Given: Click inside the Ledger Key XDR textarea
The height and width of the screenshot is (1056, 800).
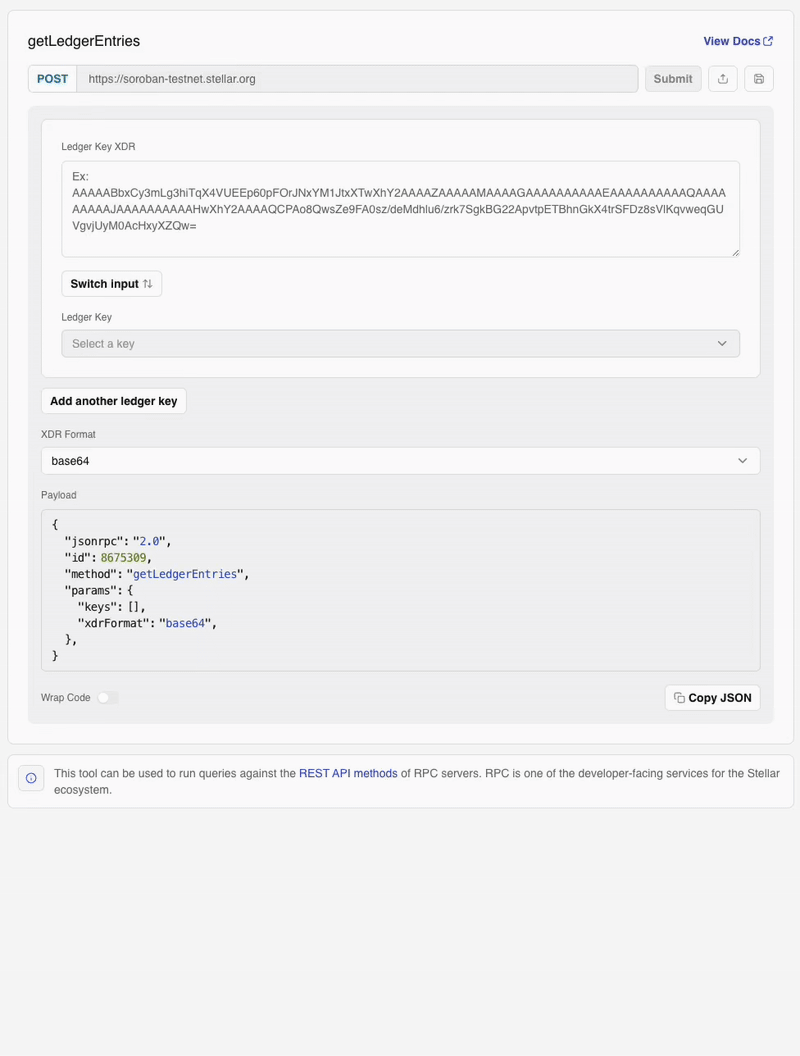Looking at the screenshot, I should click(x=400, y=207).
